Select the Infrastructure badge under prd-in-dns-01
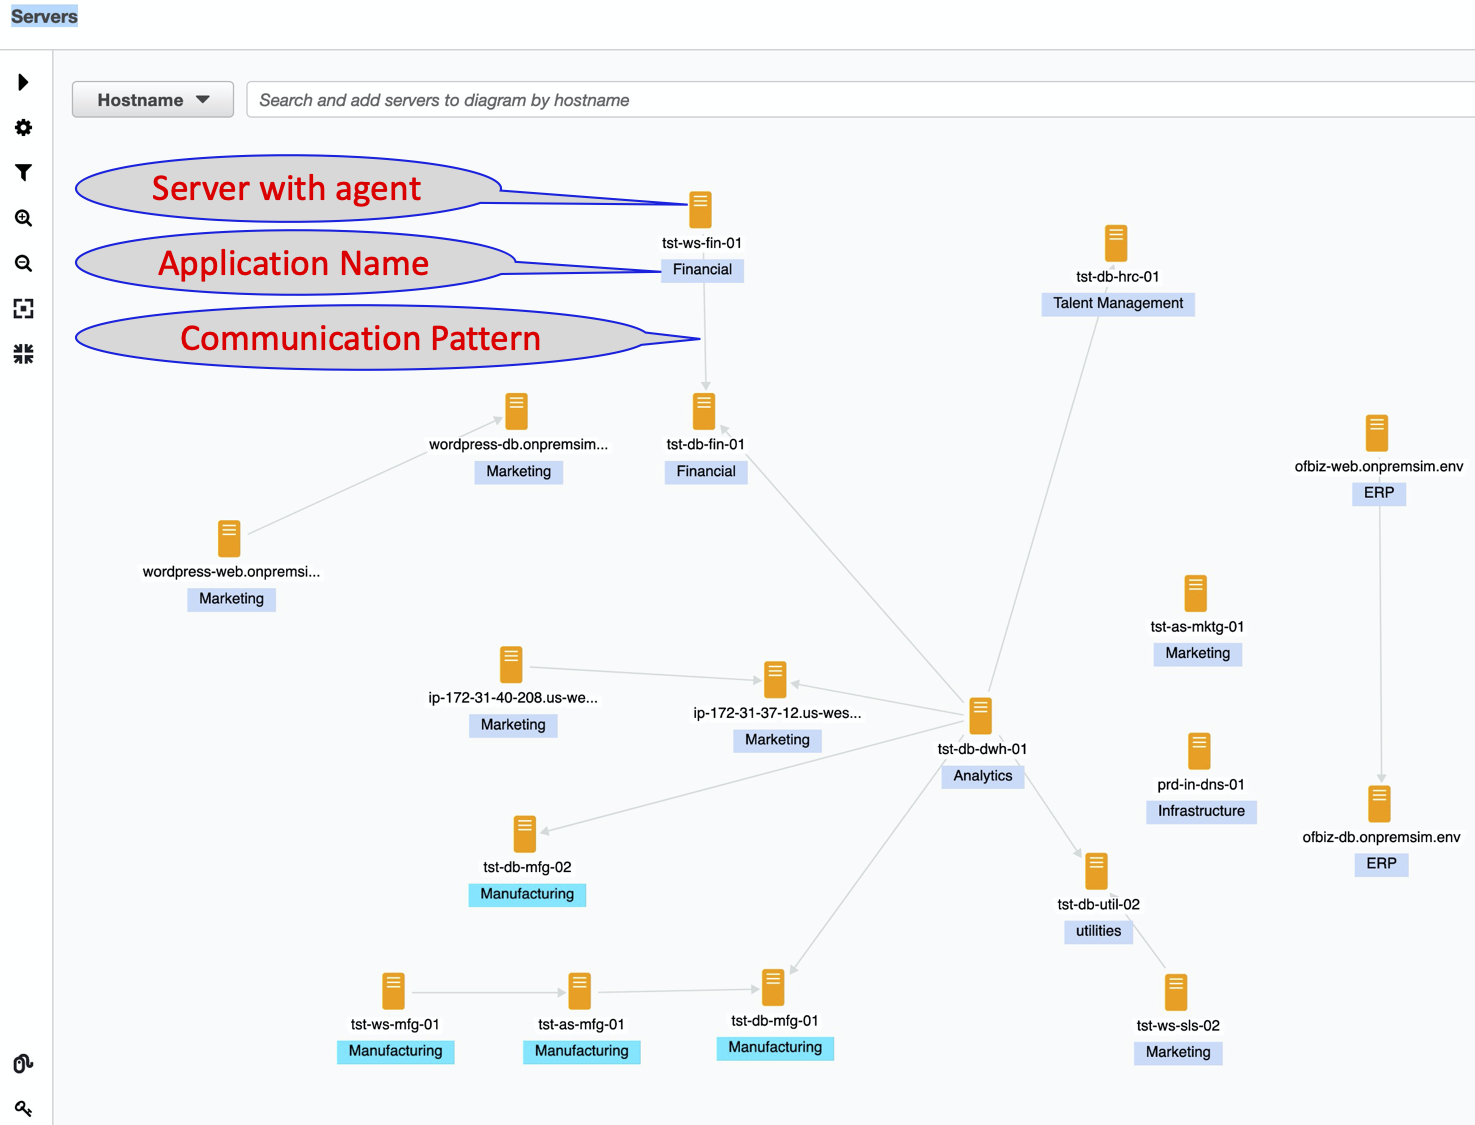The height and width of the screenshot is (1125, 1475). 1201,811
